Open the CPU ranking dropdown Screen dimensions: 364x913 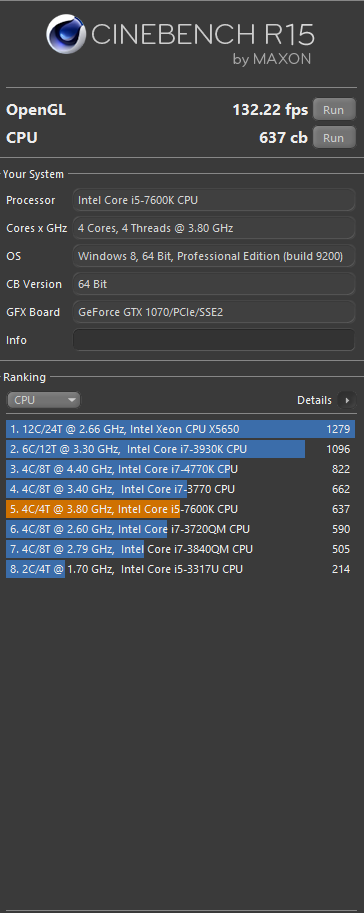pyautogui.click(x=44, y=400)
